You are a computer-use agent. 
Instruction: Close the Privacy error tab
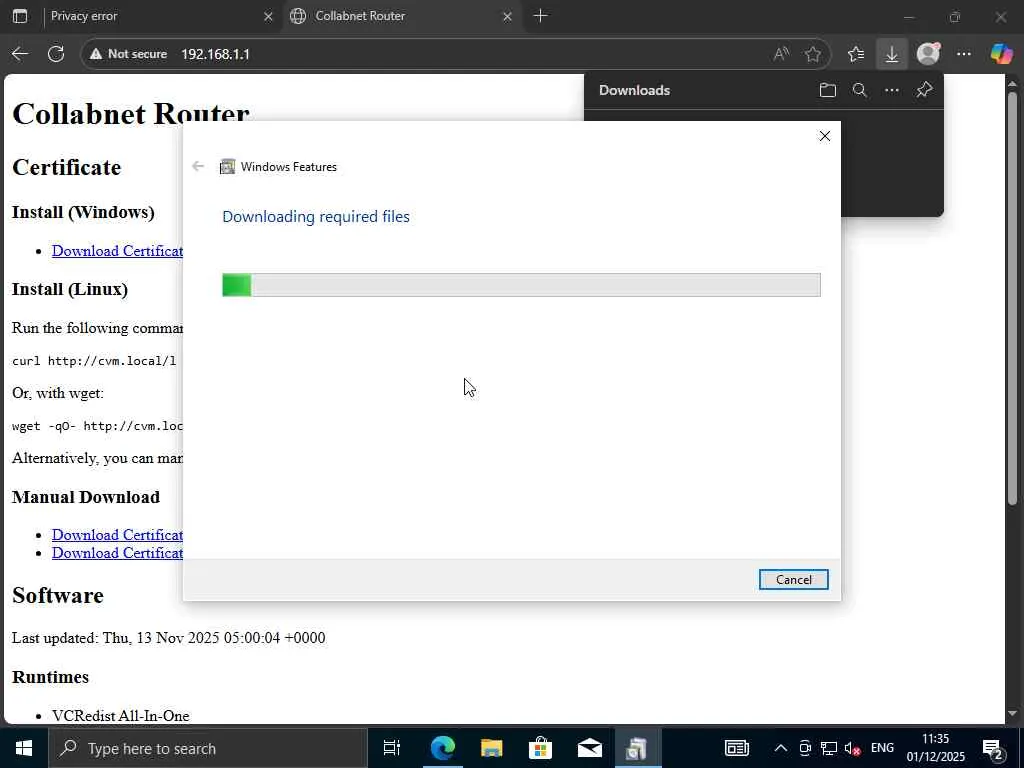(x=268, y=16)
